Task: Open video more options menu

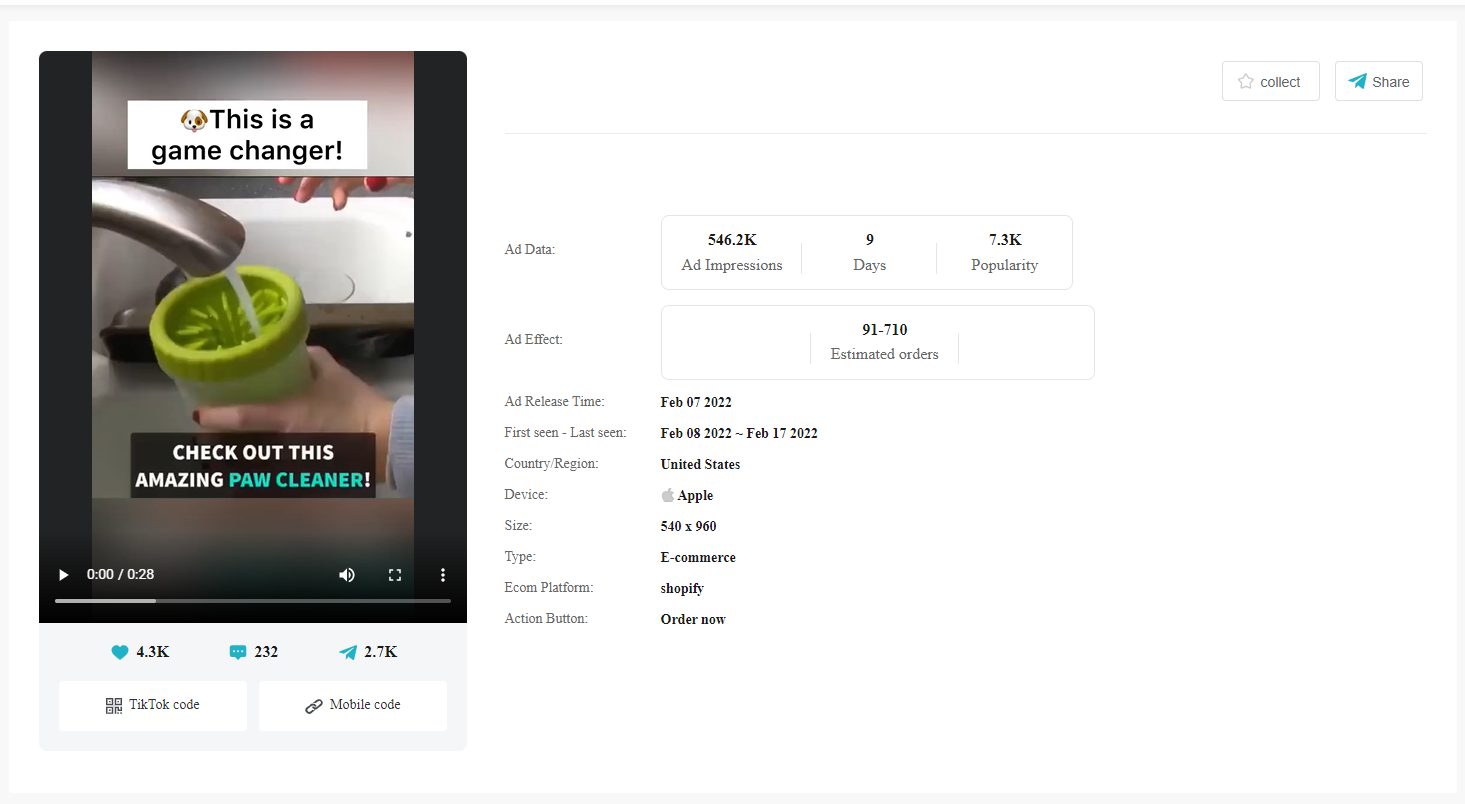Action: click(443, 575)
